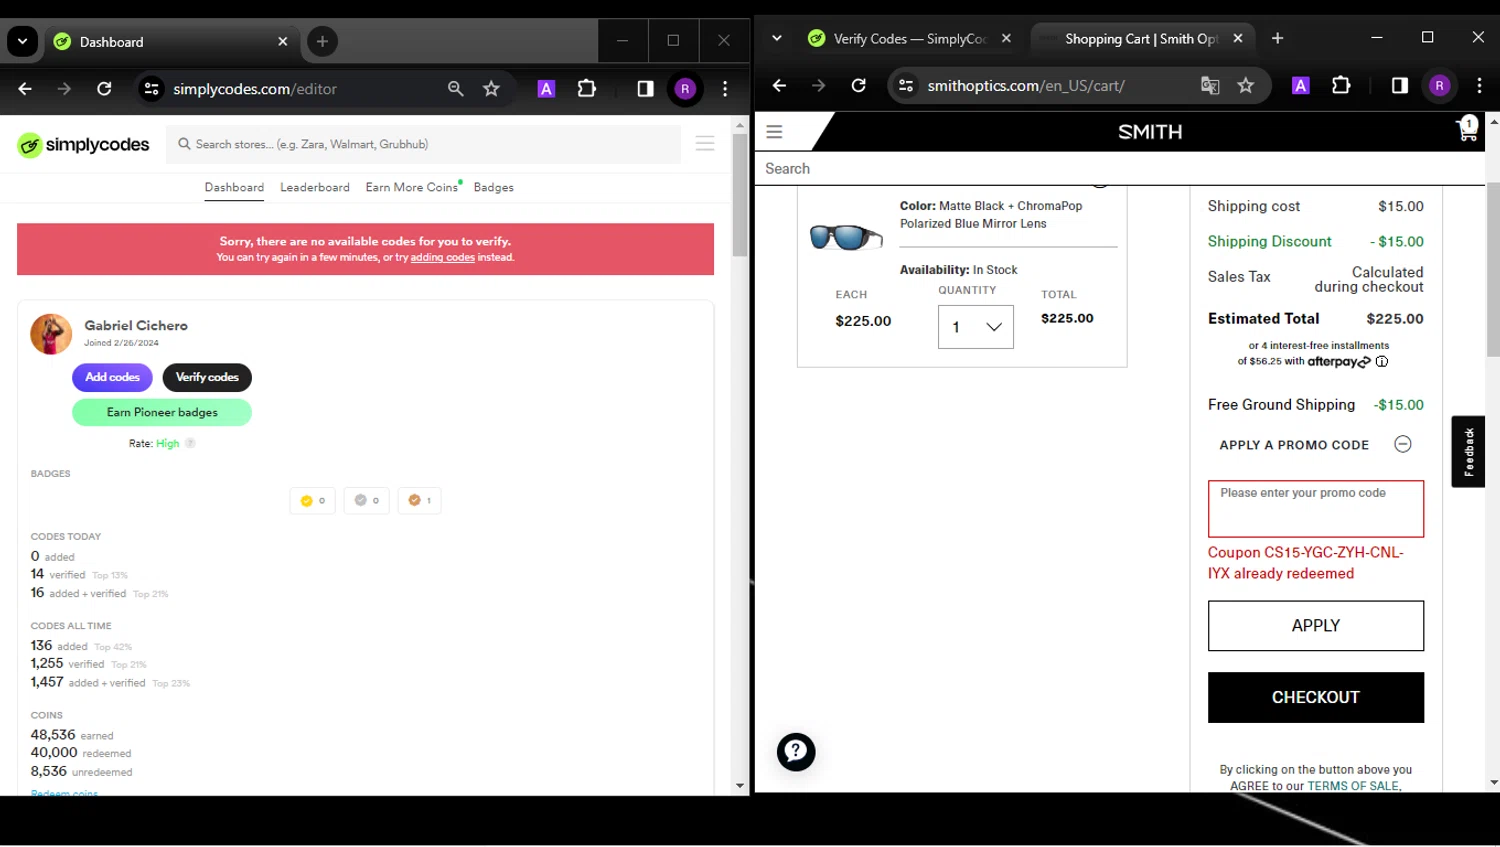Close the Shopping Cart tab

(1238, 38)
